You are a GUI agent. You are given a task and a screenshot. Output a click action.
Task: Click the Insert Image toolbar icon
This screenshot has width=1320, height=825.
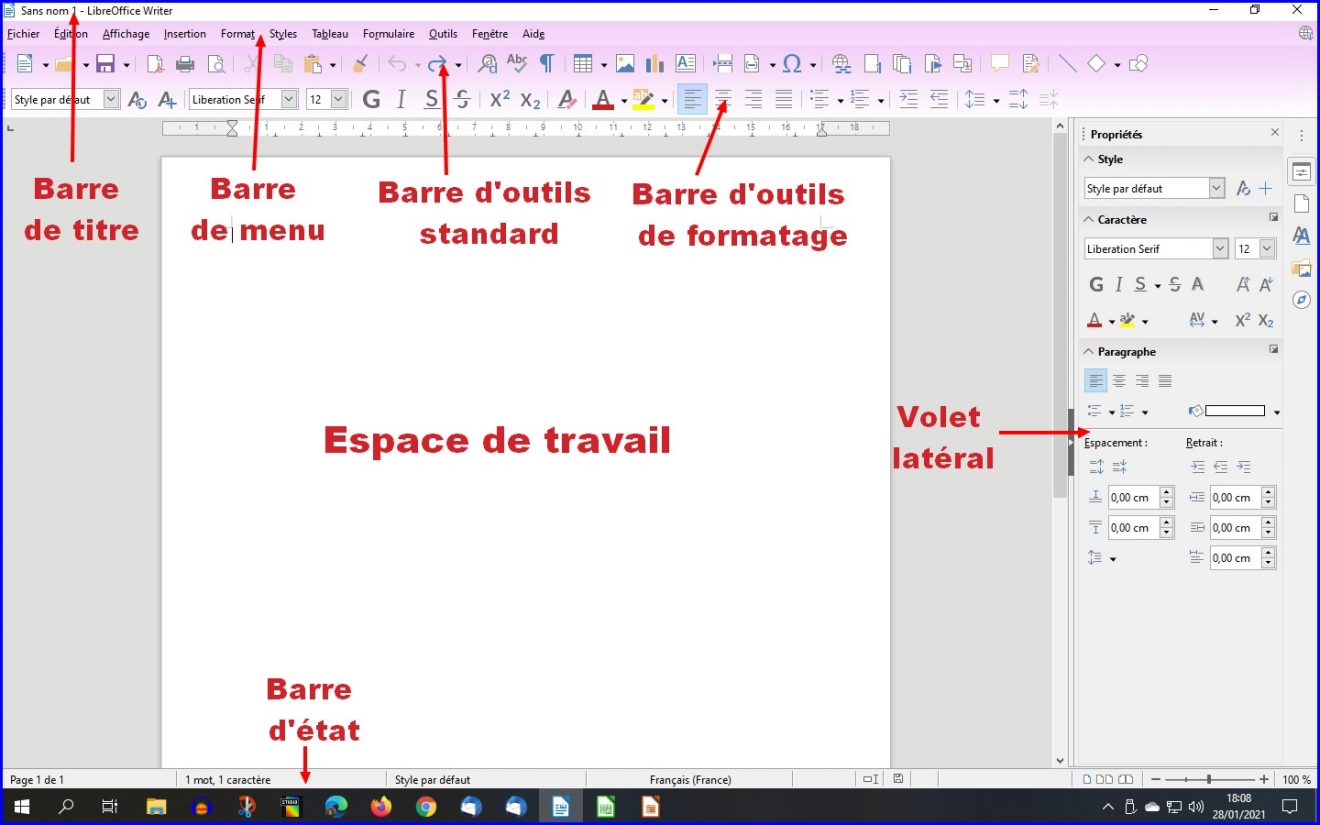coord(626,63)
